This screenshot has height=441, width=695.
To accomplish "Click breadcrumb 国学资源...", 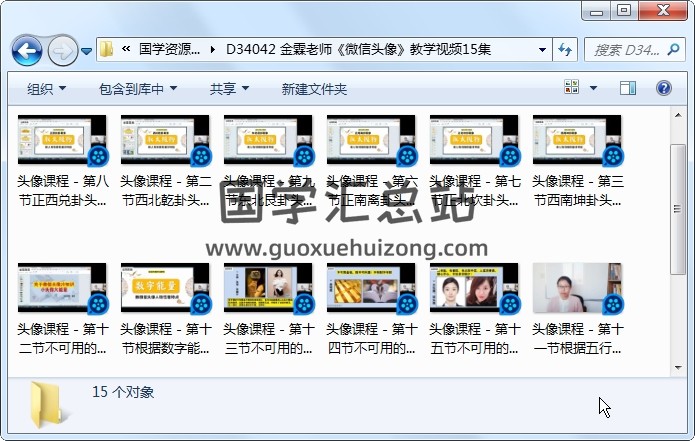I will tap(169, 49).
